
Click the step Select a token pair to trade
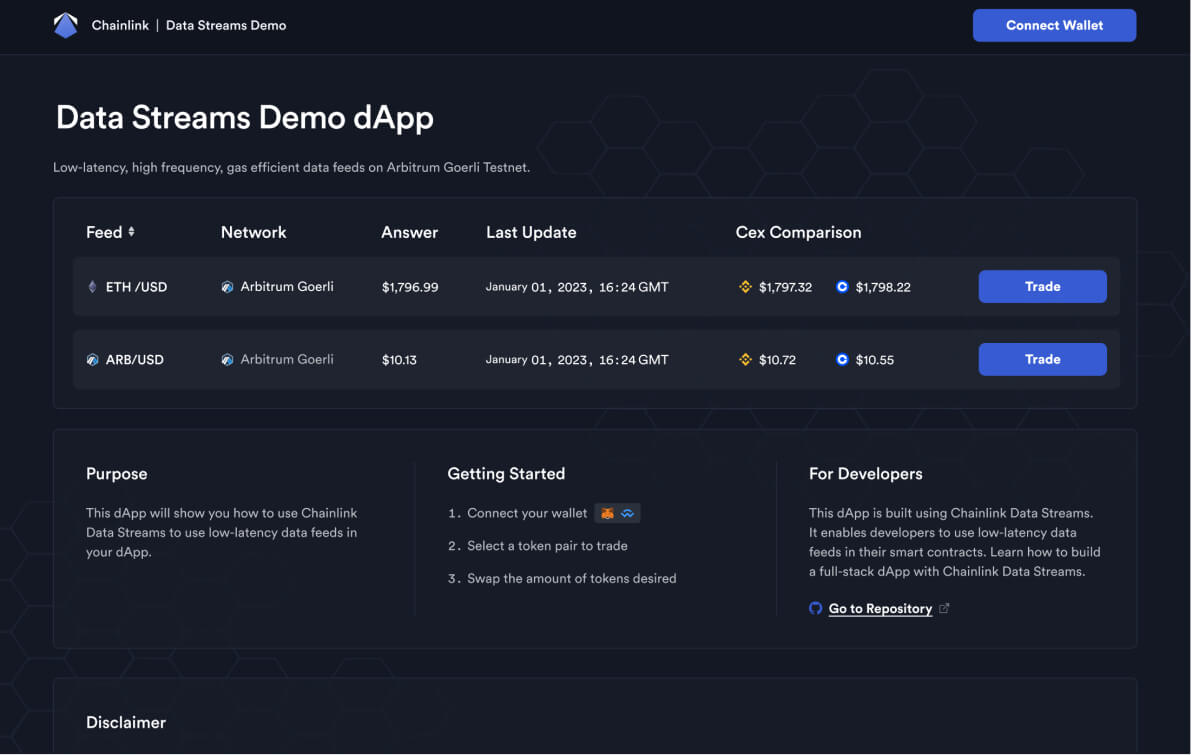547,546
